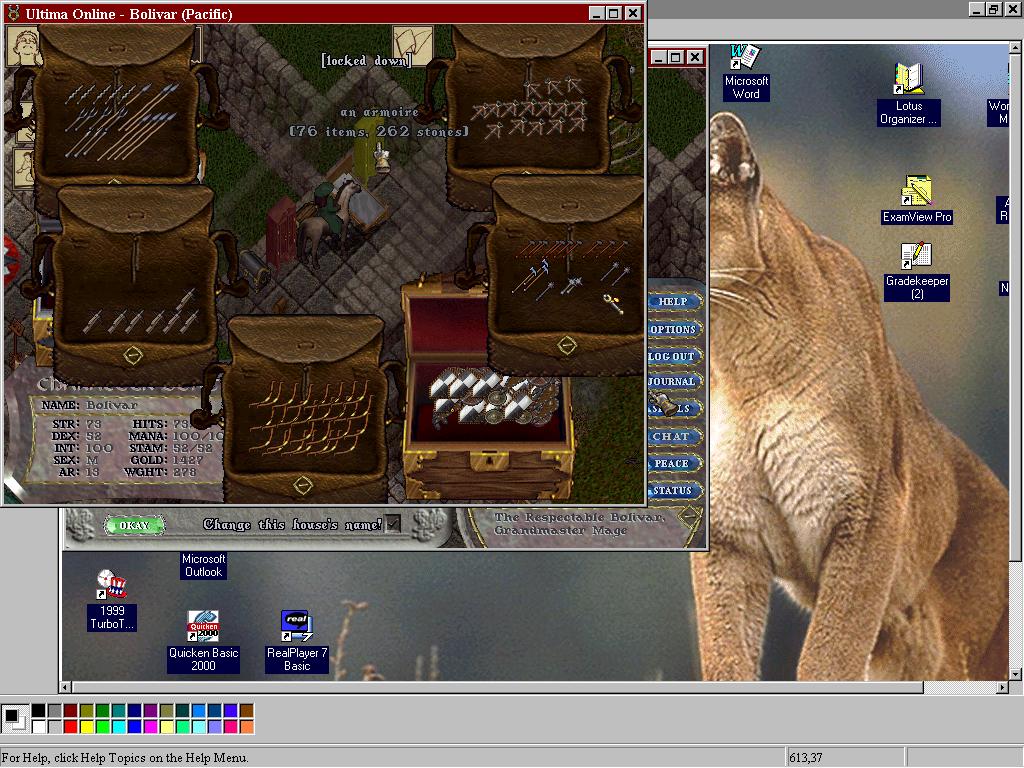Click the horizontal scrollbar left arrow

tap(65, 687)
